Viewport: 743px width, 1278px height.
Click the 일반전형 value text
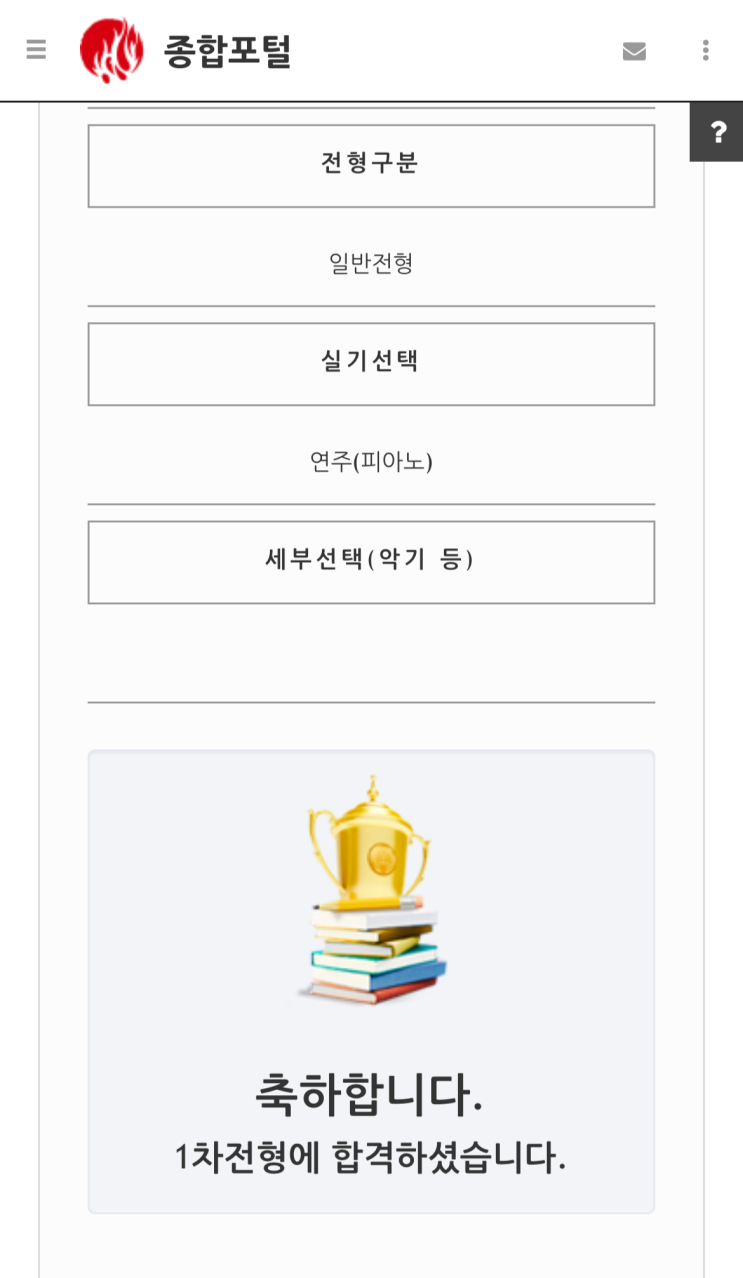(371, 264)
